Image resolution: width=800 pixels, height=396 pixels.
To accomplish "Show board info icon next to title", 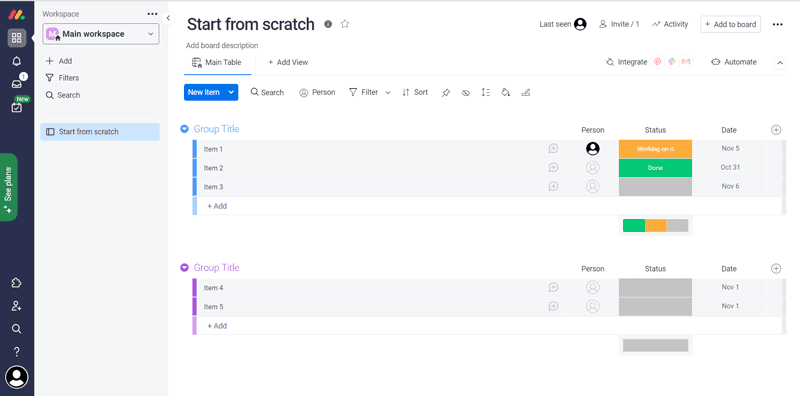I will pyautogui.click(x=328, y=24).
